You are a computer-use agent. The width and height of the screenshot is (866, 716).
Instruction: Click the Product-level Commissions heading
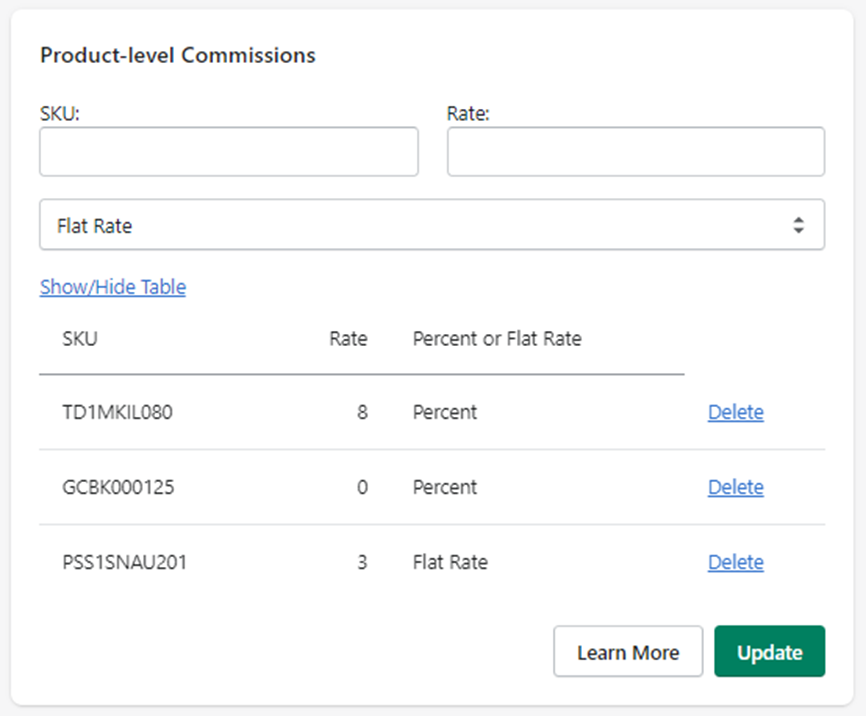coord(178,55)
